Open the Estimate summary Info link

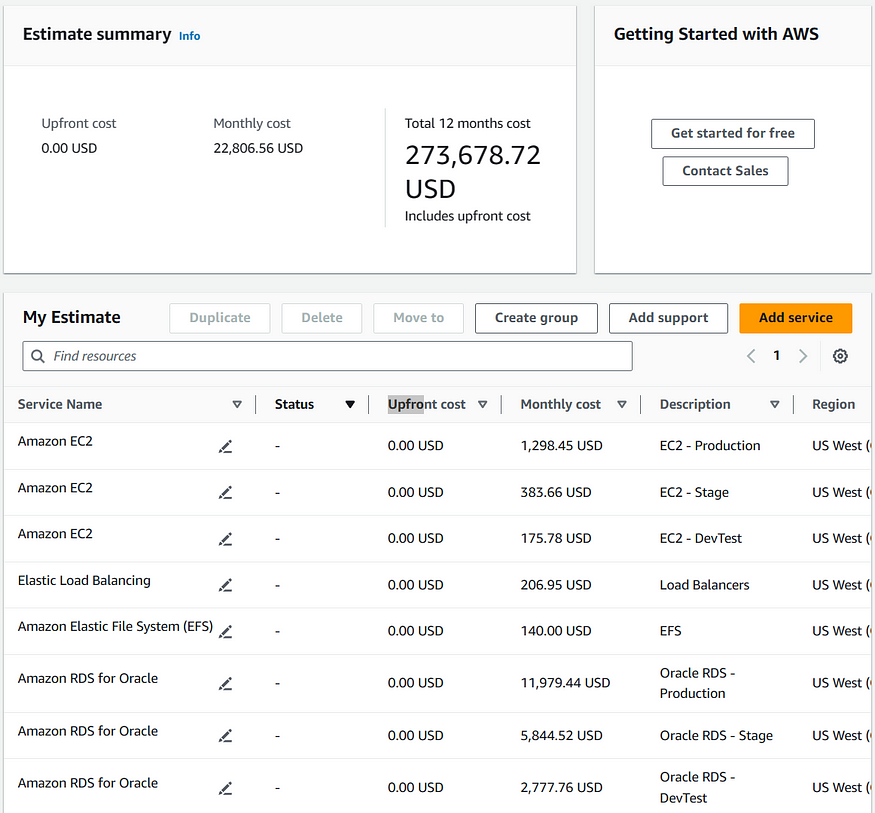tap(189, 36)
